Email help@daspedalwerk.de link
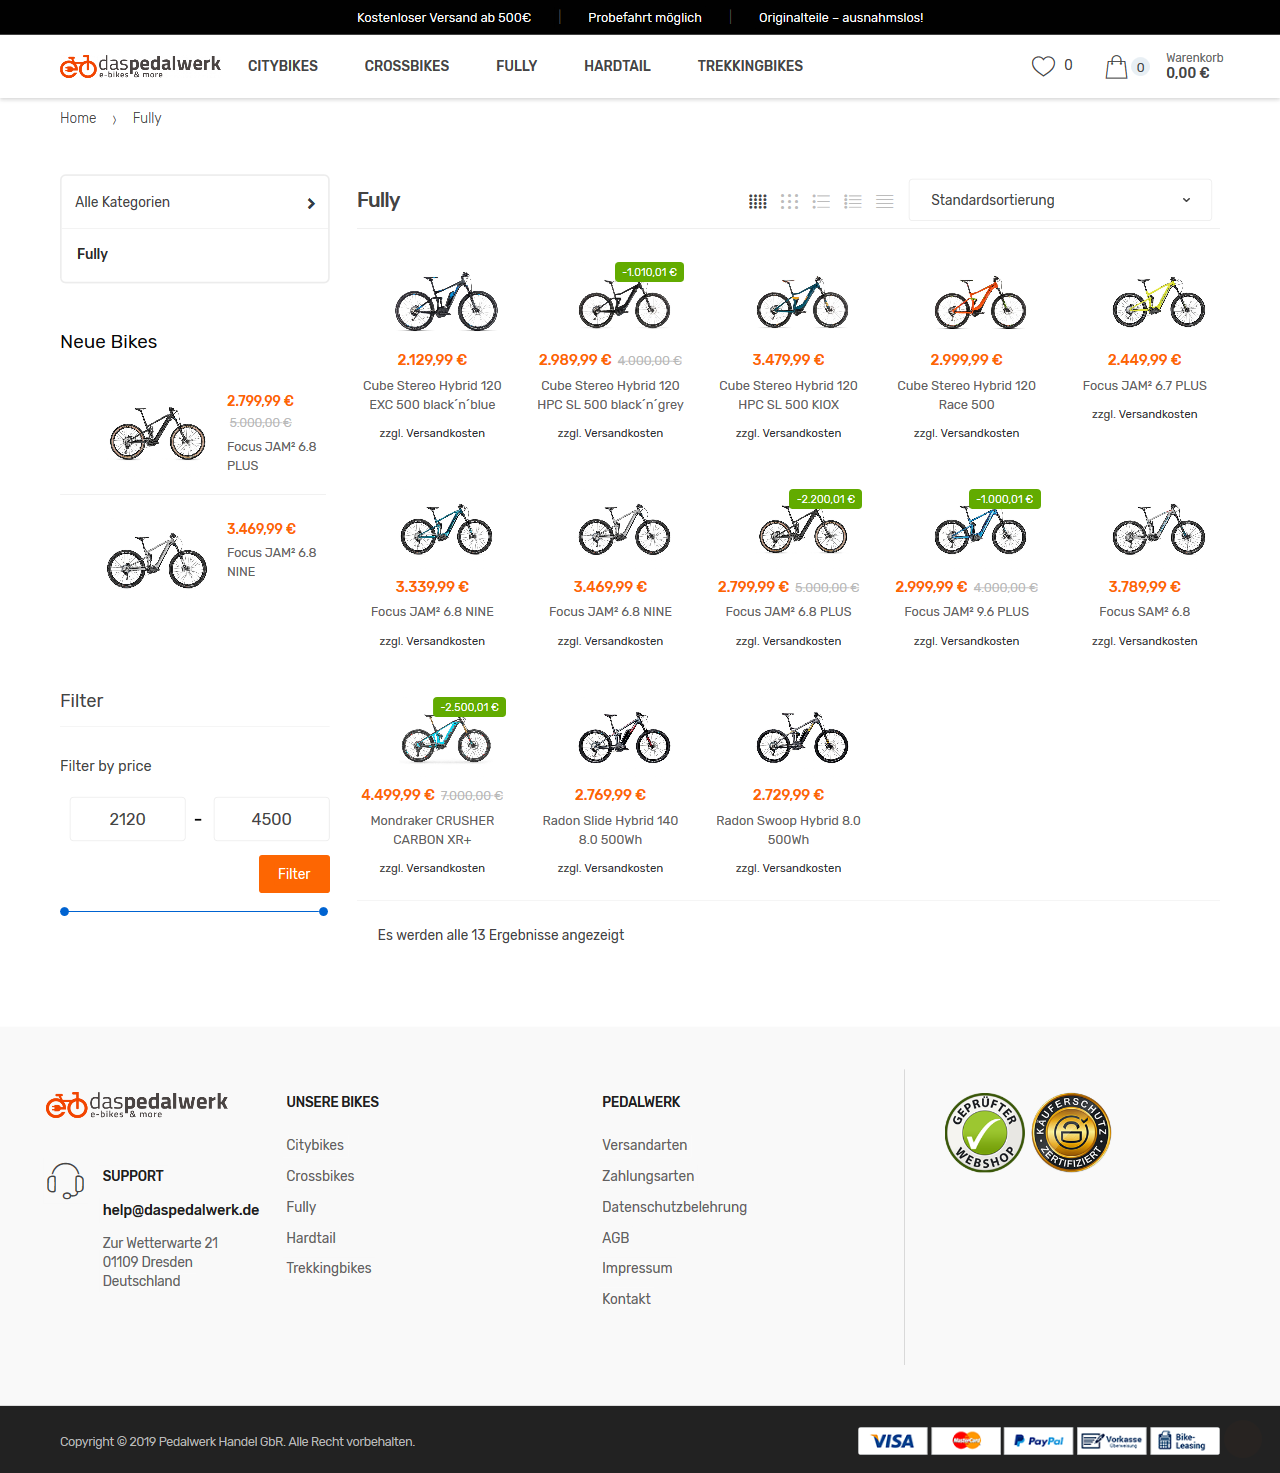Image resolution: width=1280 pixels, height=1473 pixels. 181,1210
